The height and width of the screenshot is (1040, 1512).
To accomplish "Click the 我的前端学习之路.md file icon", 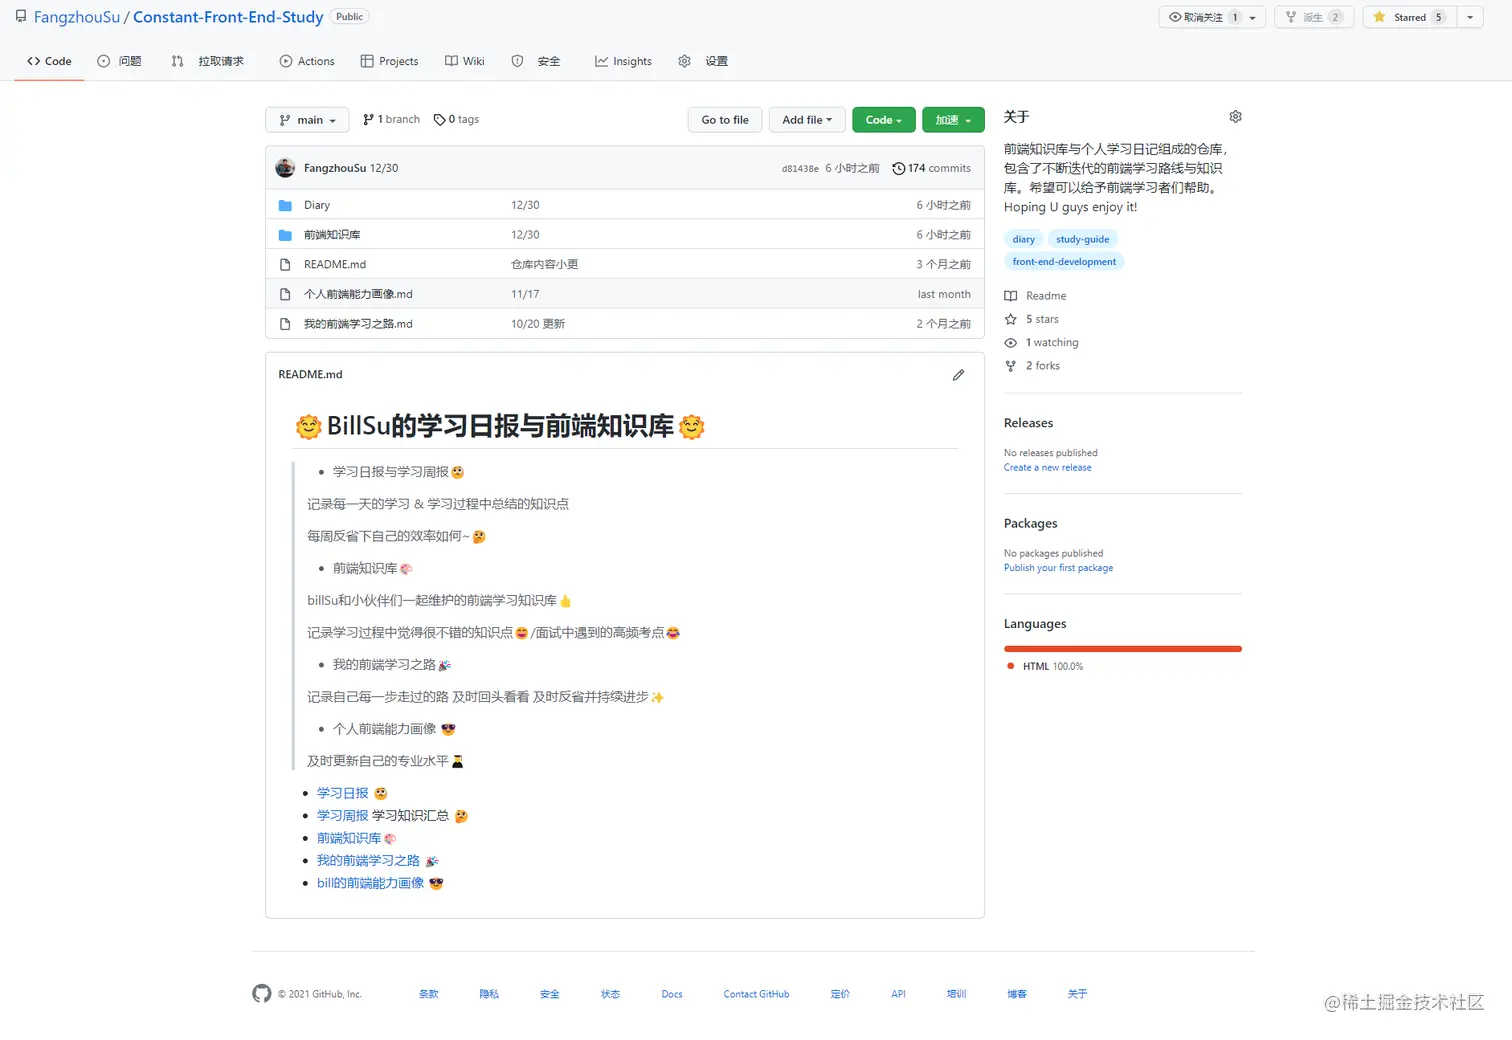I will (285, 324).
